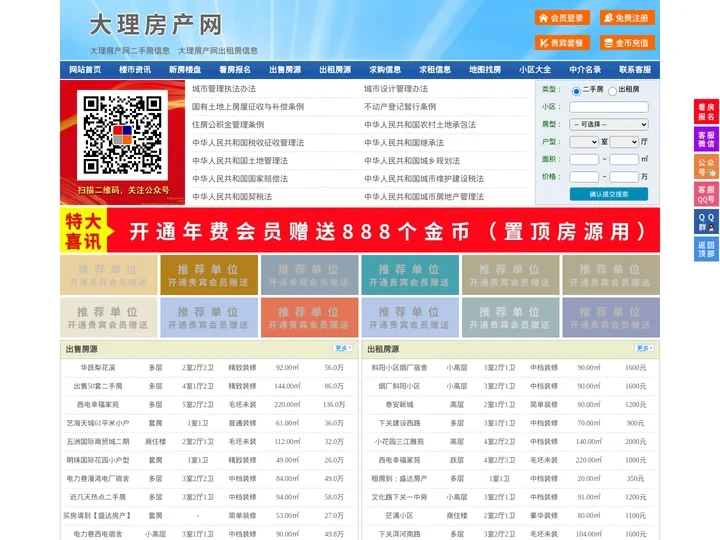This screenshot has height=540, width=720.
Task: Click 更多 in 出售房源 section header
Action: pos(343,349)
